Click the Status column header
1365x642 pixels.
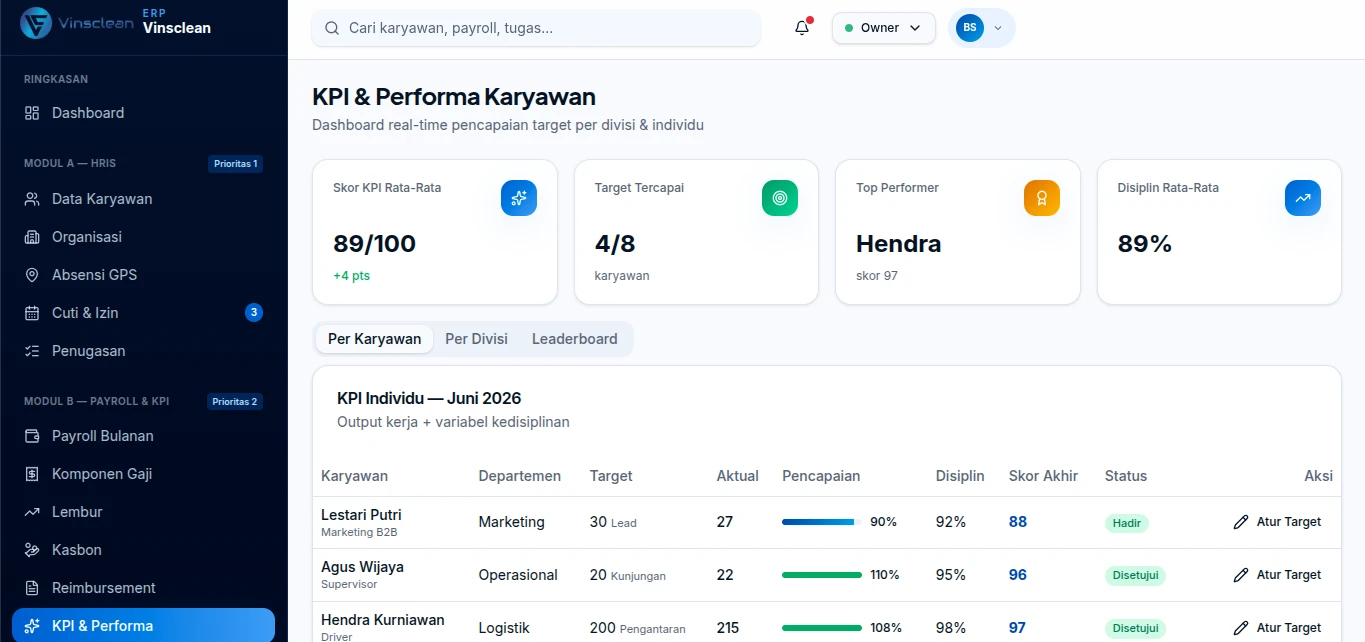pyautogui.click(x=1126, y=476)
